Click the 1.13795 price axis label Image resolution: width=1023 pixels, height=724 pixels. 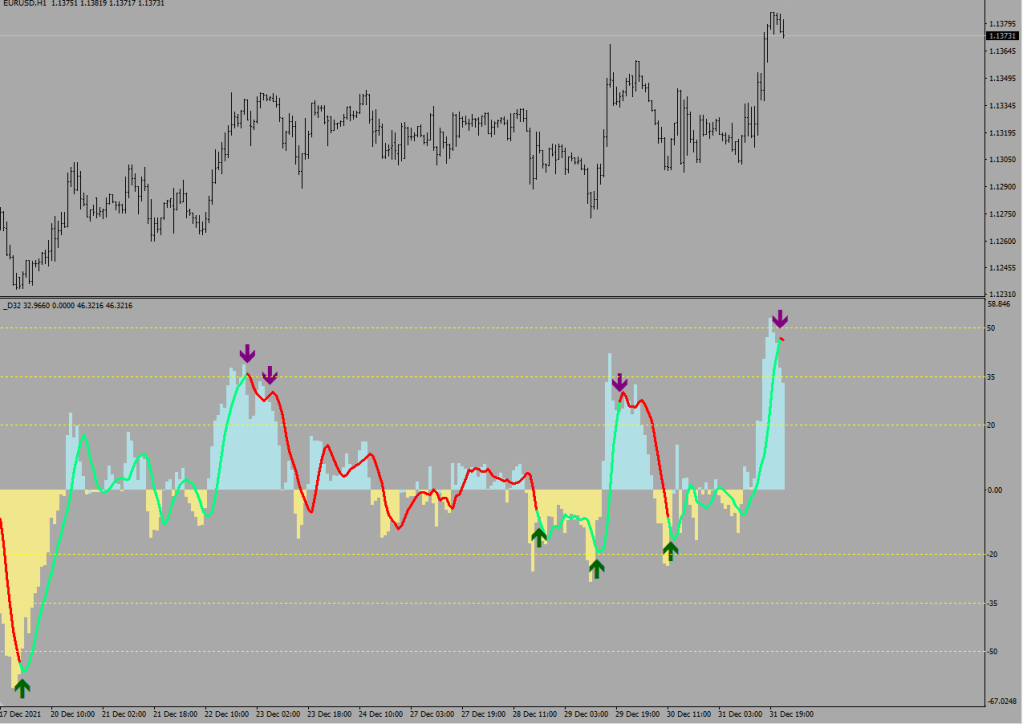[1001, 24]
